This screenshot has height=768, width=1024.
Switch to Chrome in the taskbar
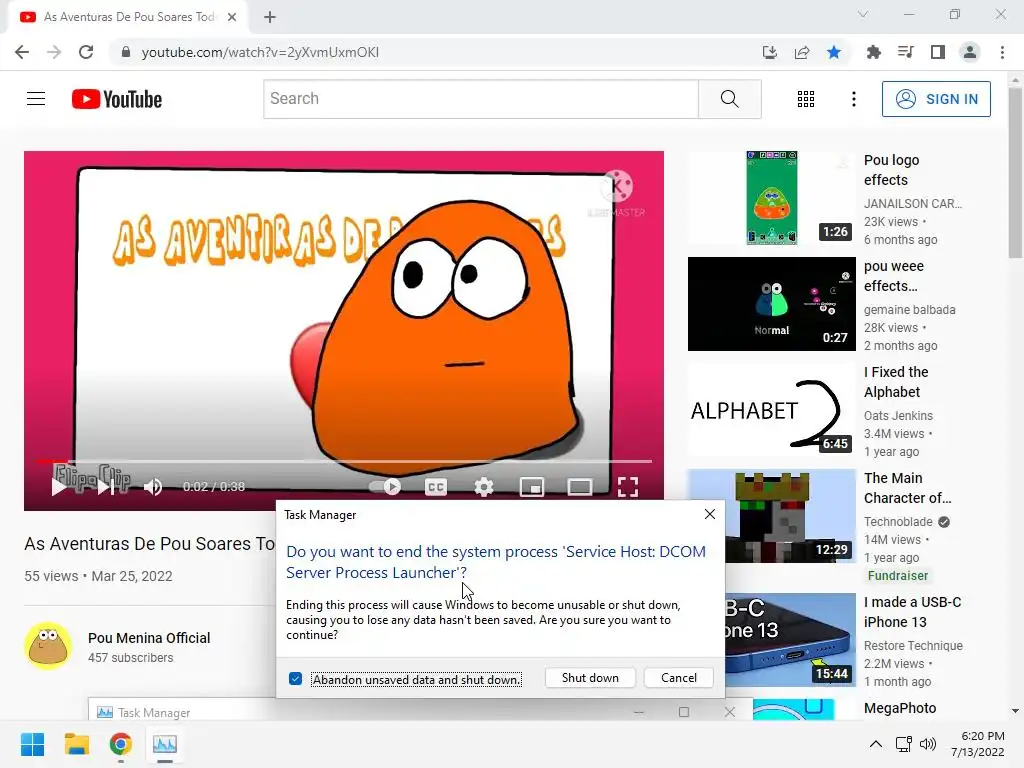pos(121,744)
